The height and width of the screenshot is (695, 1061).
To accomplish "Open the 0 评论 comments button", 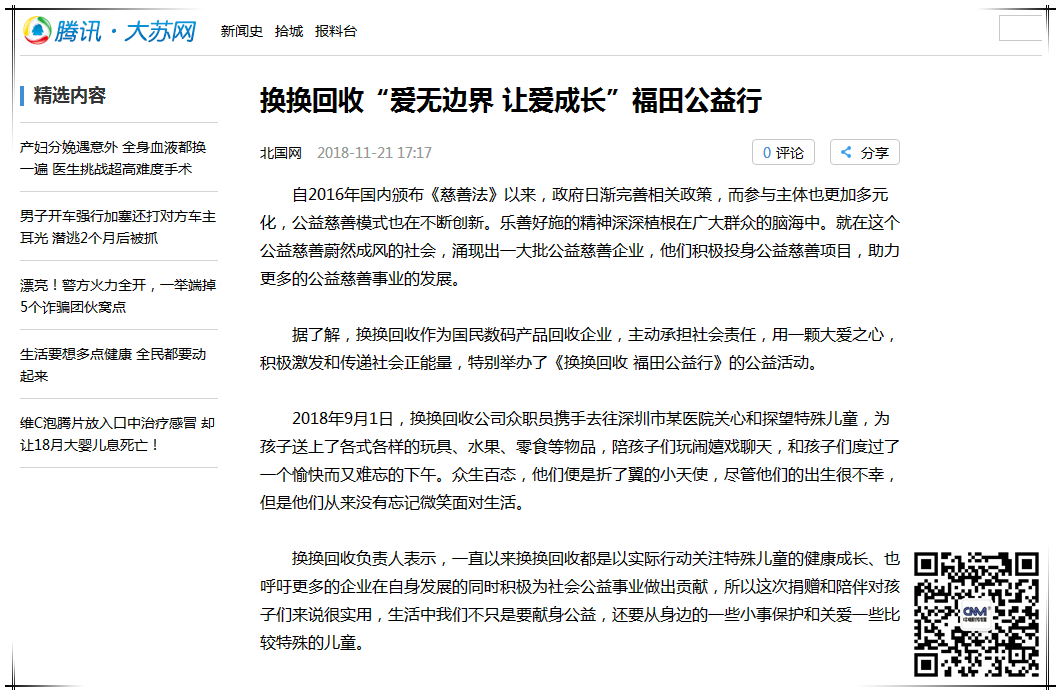I will tap(783, 152).
